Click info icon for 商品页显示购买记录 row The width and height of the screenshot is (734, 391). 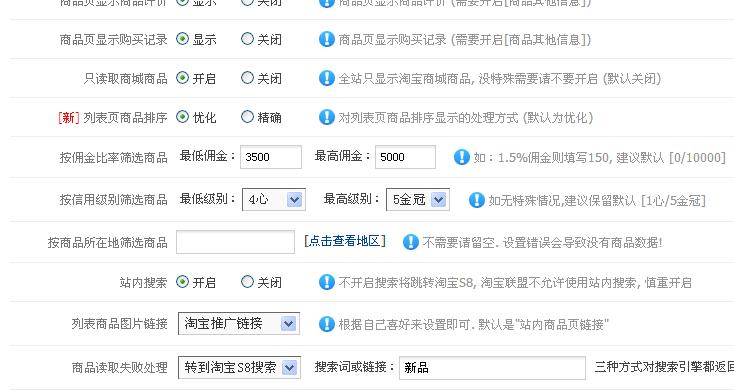(x=326, y=39)
